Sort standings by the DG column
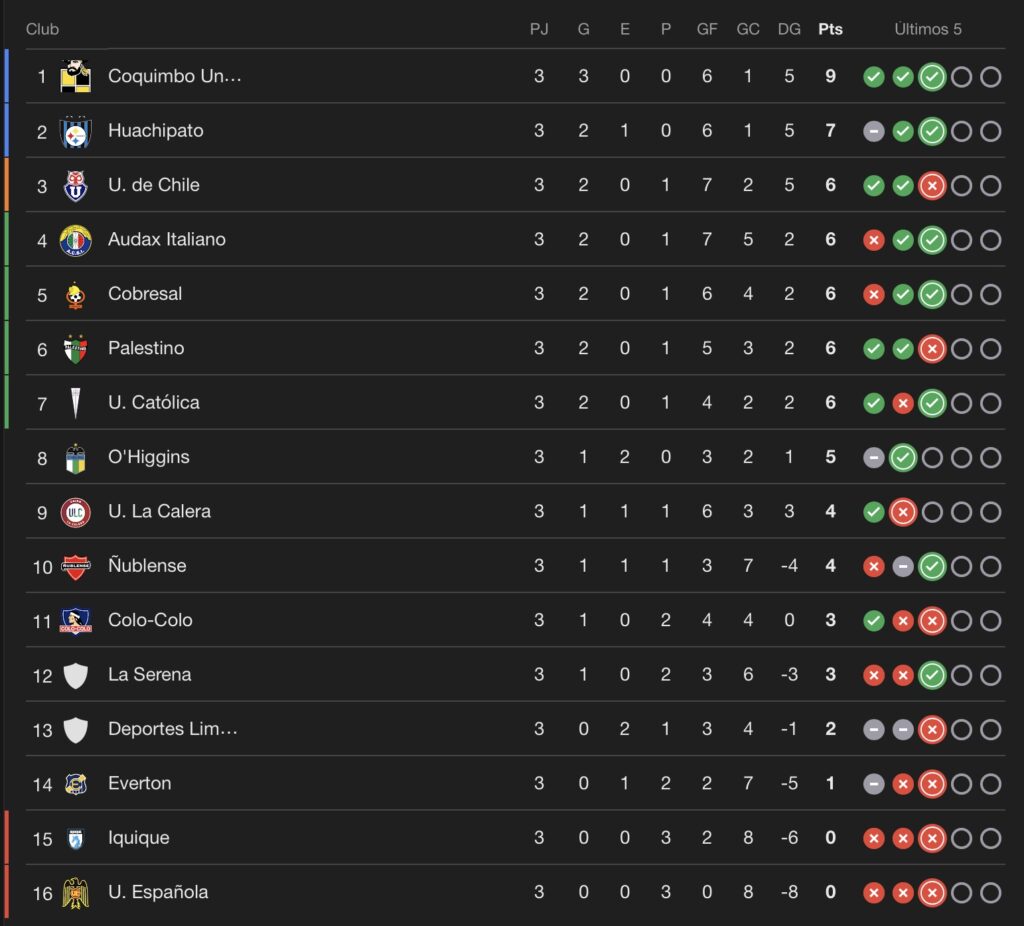Image resolution: width=1024 pixels, height=926 pixels. point(789,29)
